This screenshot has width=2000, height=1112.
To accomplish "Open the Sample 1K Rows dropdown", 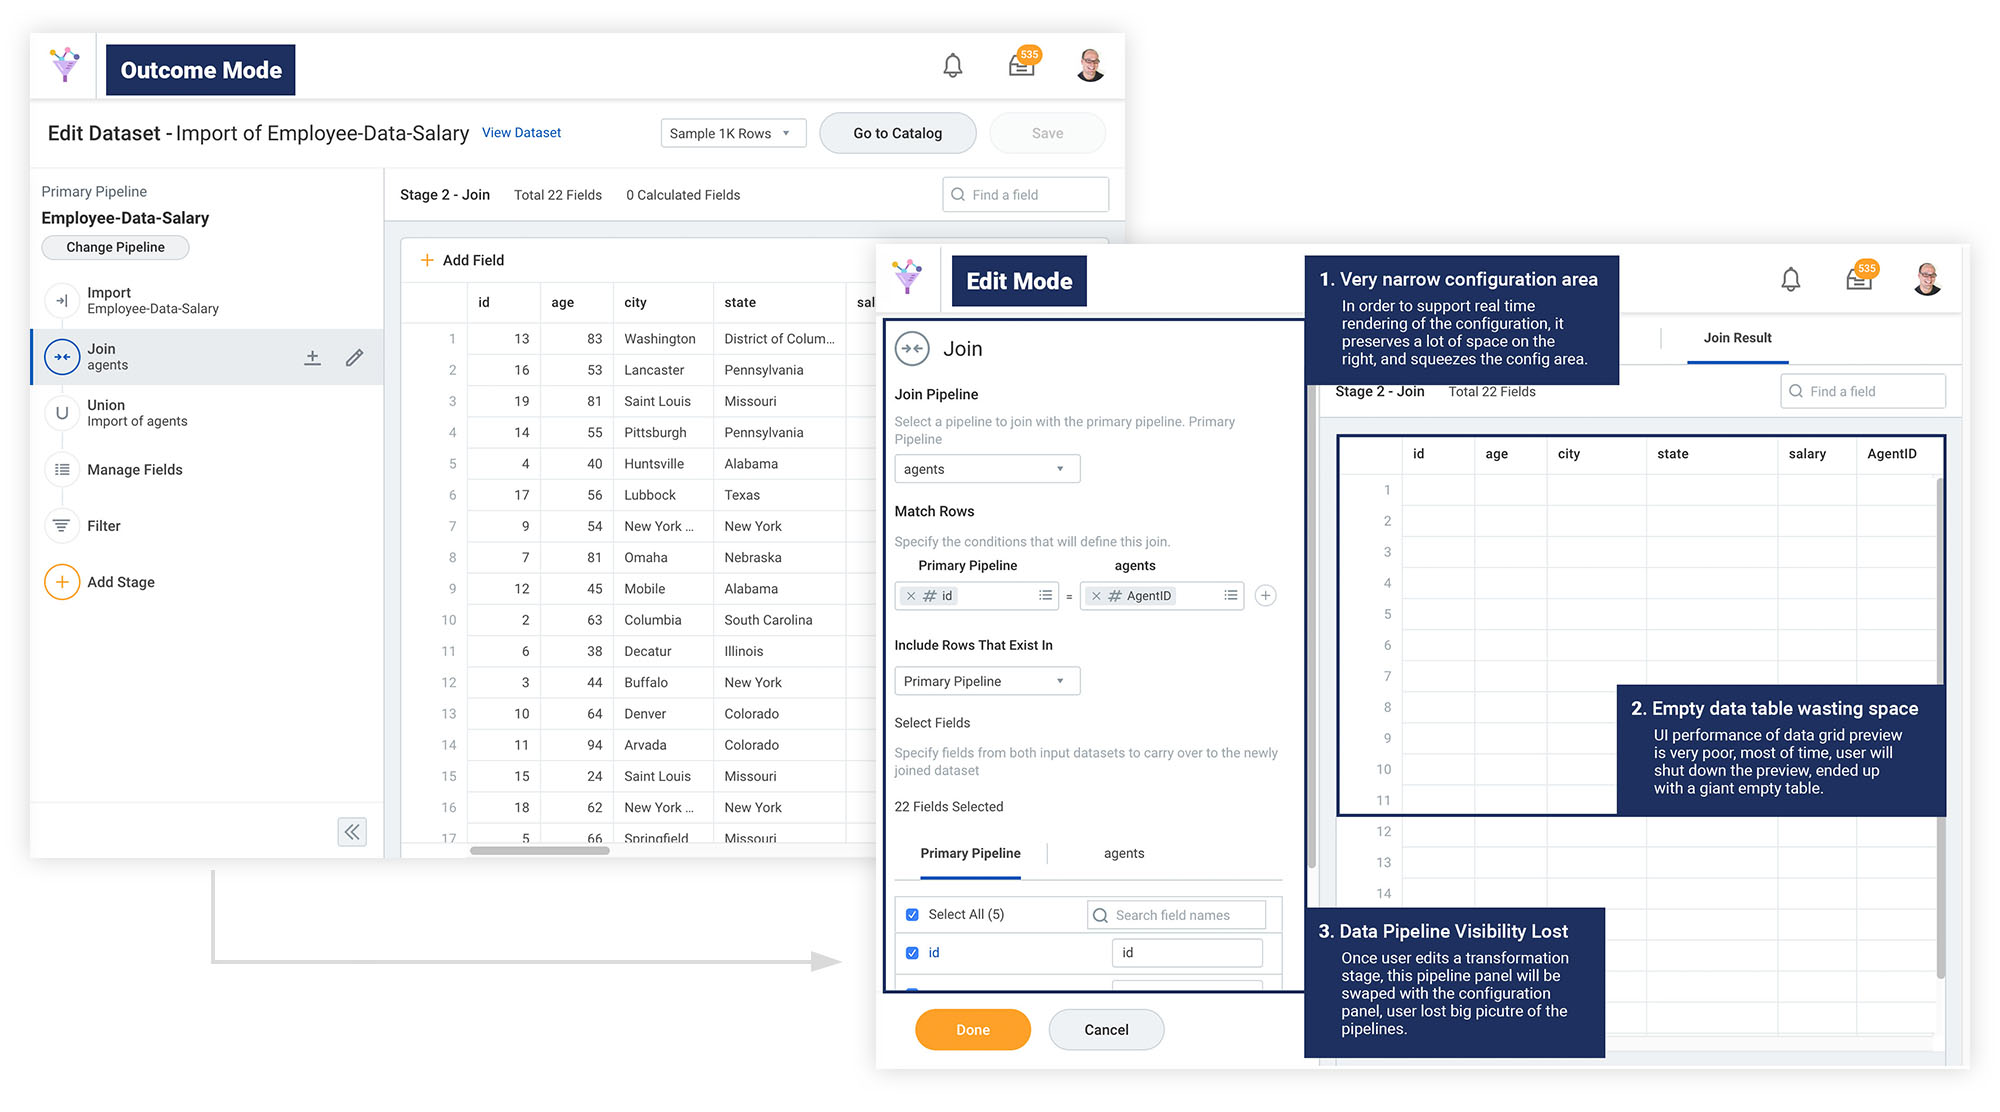I will (733, 133).
